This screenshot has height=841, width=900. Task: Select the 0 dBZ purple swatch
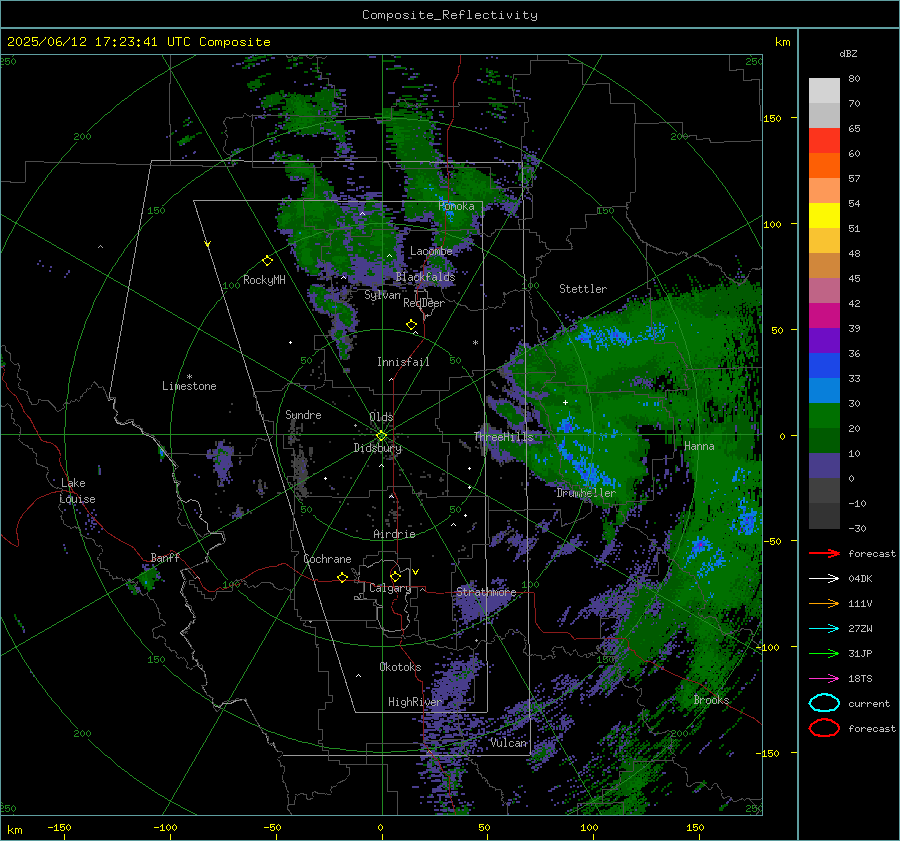(x=824, y=466)
